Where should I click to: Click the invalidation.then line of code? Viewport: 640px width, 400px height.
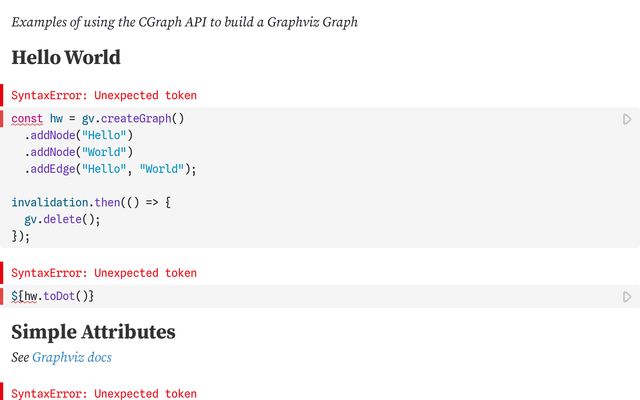coord(91,202)
